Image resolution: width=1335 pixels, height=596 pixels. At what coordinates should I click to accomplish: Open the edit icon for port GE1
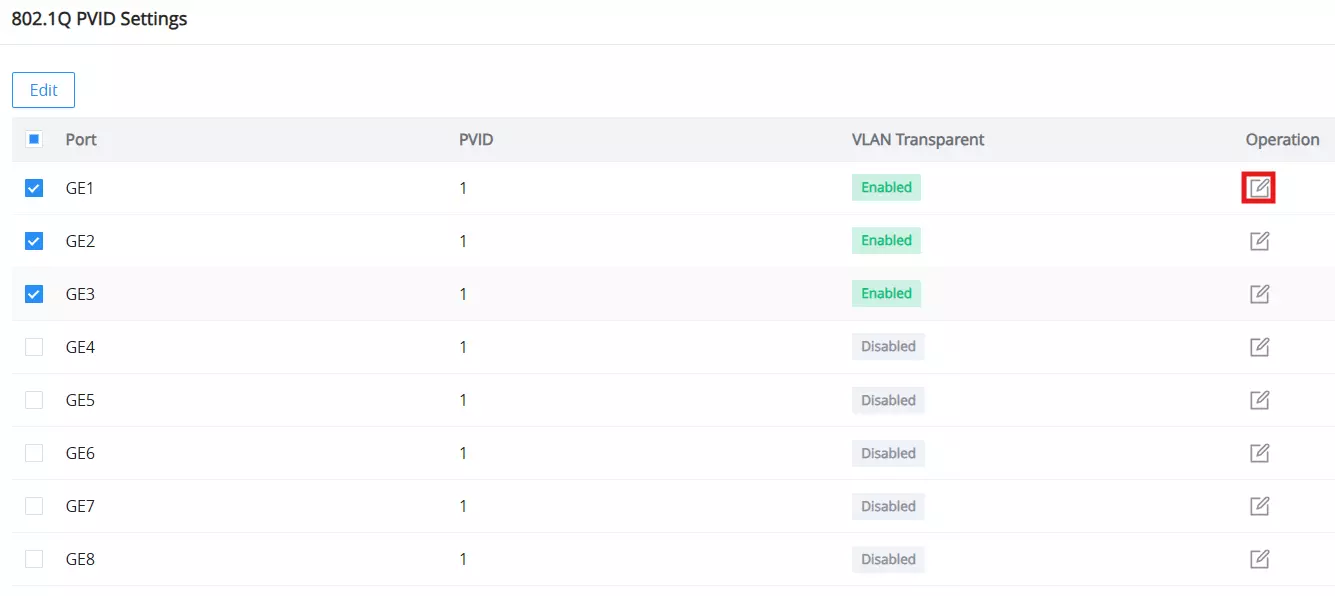[x=1259, y=187]
